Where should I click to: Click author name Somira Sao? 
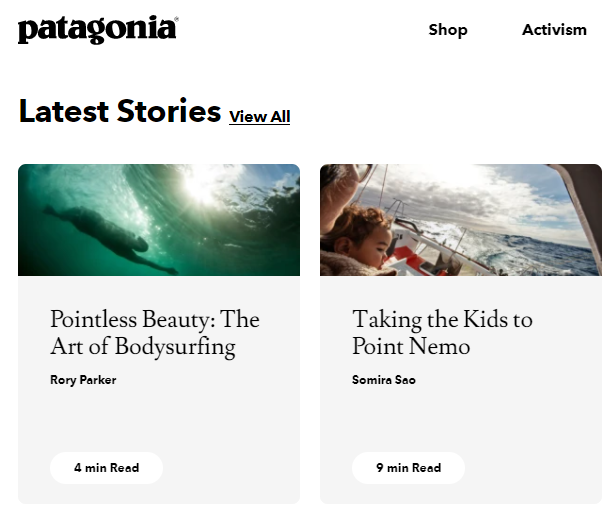coord(384,380)
